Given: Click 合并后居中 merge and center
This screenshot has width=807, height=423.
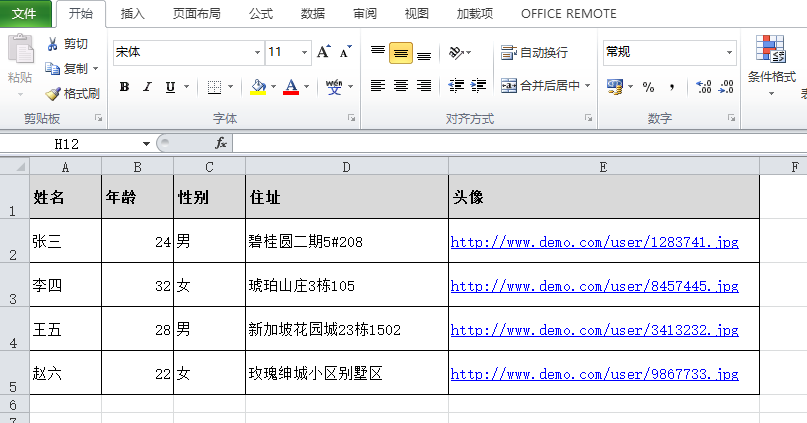Looking at the screenshot, I should pos(540,85).
